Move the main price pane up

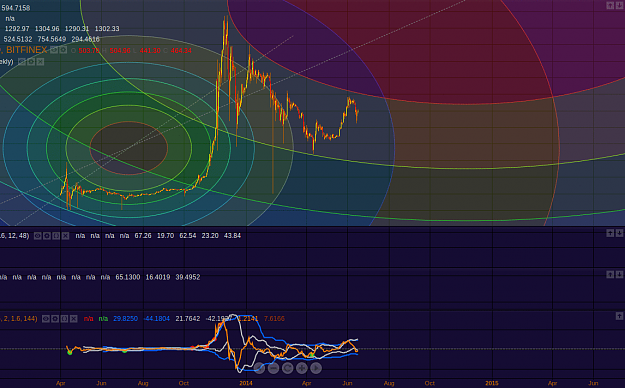coord(610,5)
